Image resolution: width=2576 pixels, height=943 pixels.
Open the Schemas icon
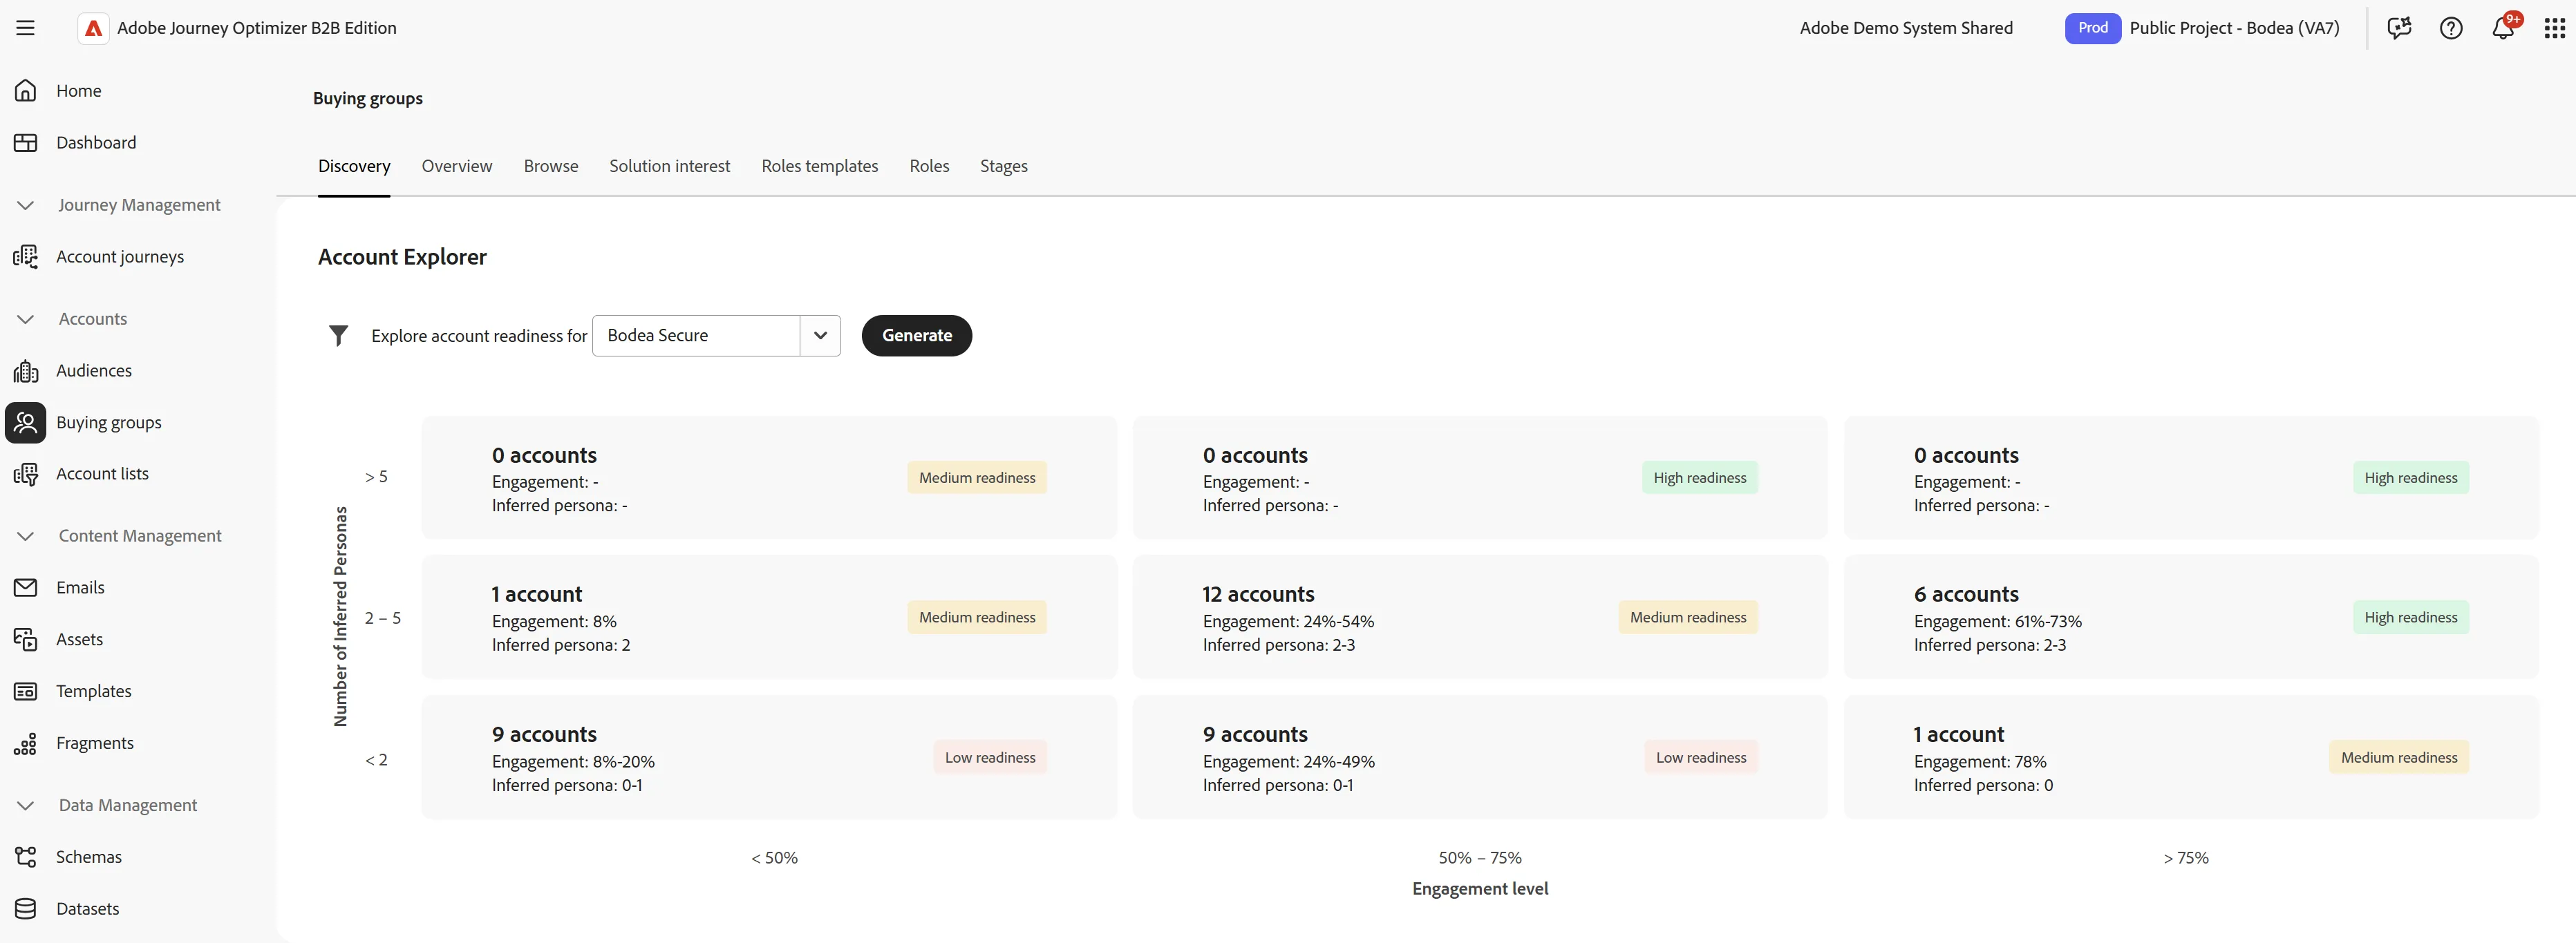coord(26,857)
